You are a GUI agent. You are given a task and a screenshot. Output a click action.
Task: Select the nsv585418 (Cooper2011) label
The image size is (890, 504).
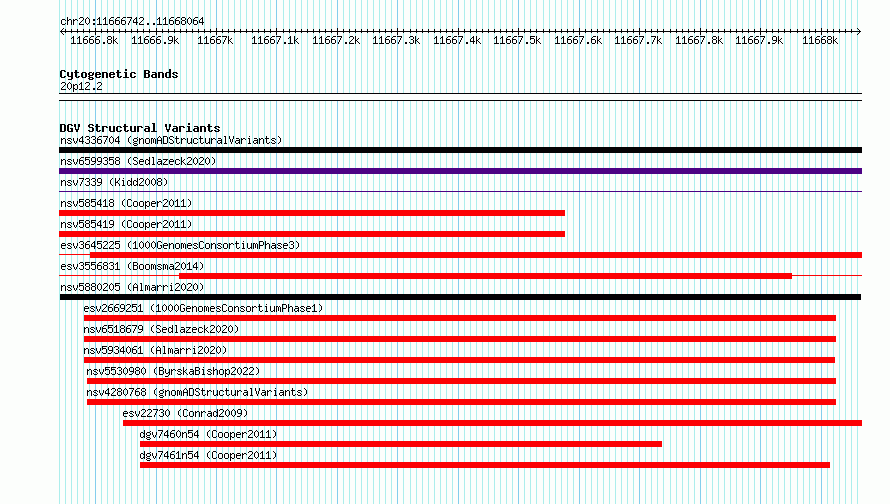coord(126,203)
